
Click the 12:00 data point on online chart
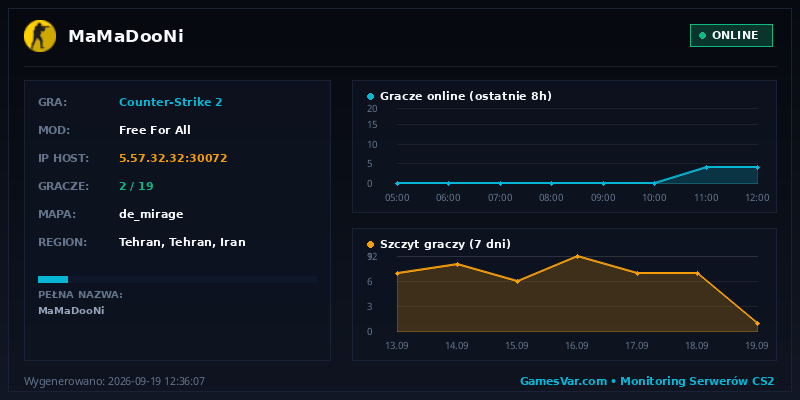758,167
